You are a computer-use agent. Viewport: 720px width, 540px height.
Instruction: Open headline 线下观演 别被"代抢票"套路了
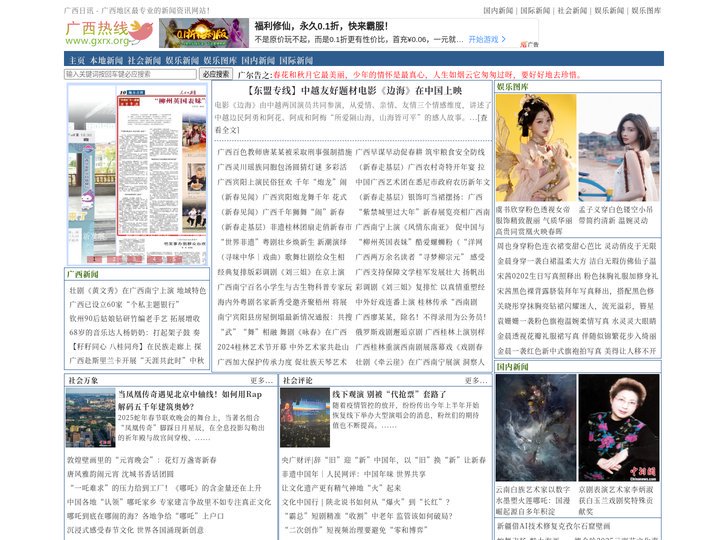click(389, 394)
